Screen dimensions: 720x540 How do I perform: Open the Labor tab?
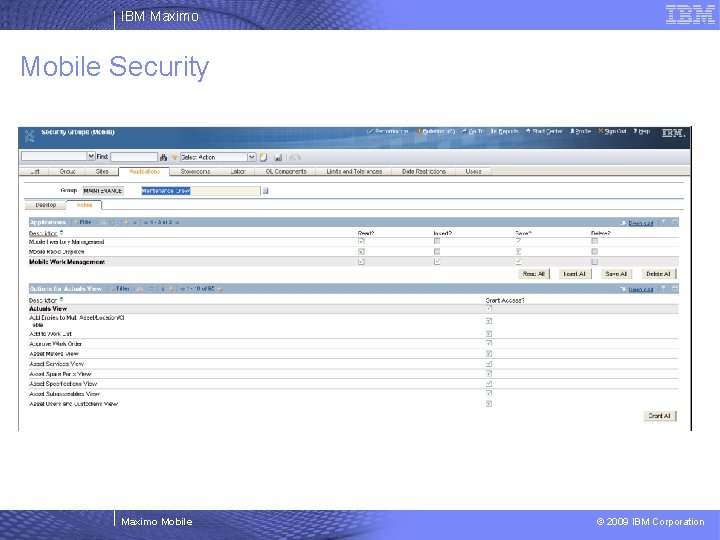[x=238, y=171]
